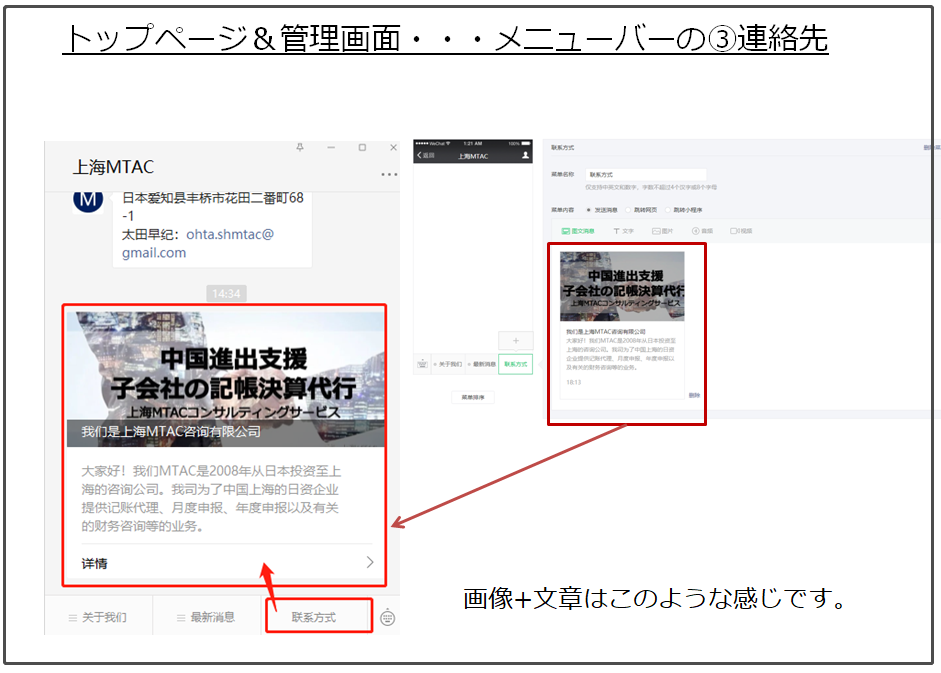Click article title 我们是上海MTAC咨询有限公司 in chat

171,432
